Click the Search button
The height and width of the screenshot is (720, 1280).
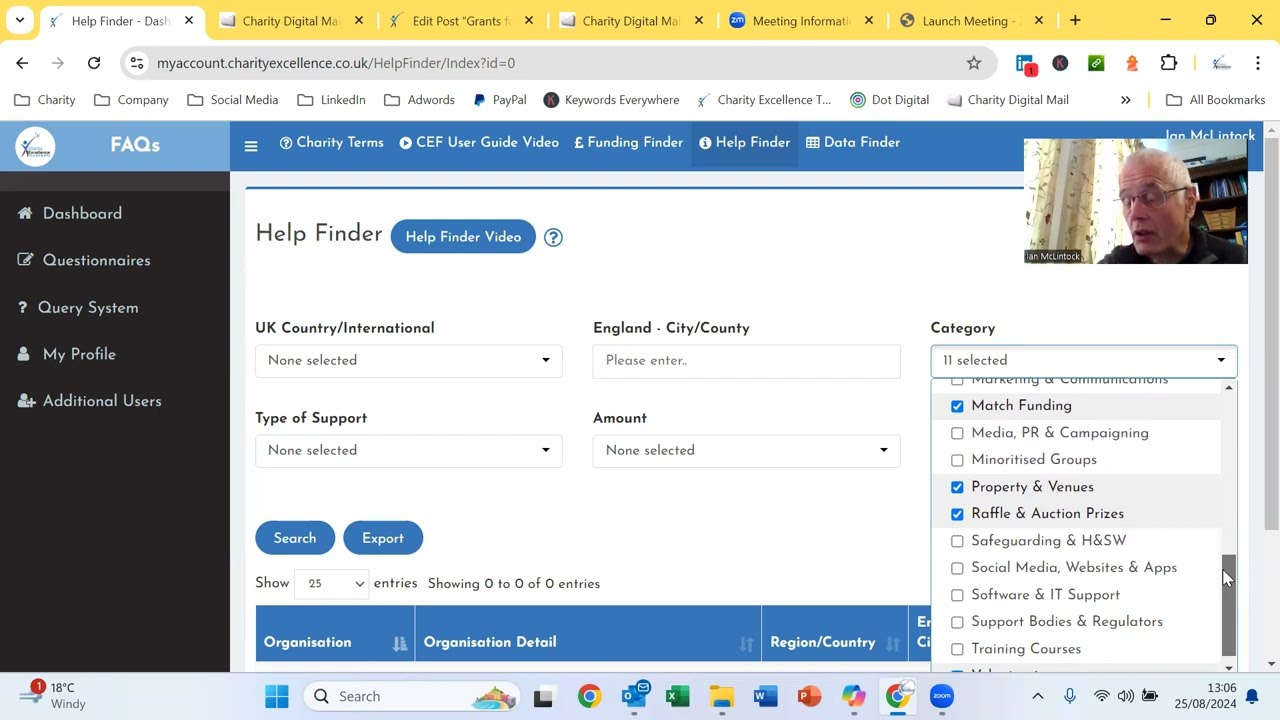295,538
